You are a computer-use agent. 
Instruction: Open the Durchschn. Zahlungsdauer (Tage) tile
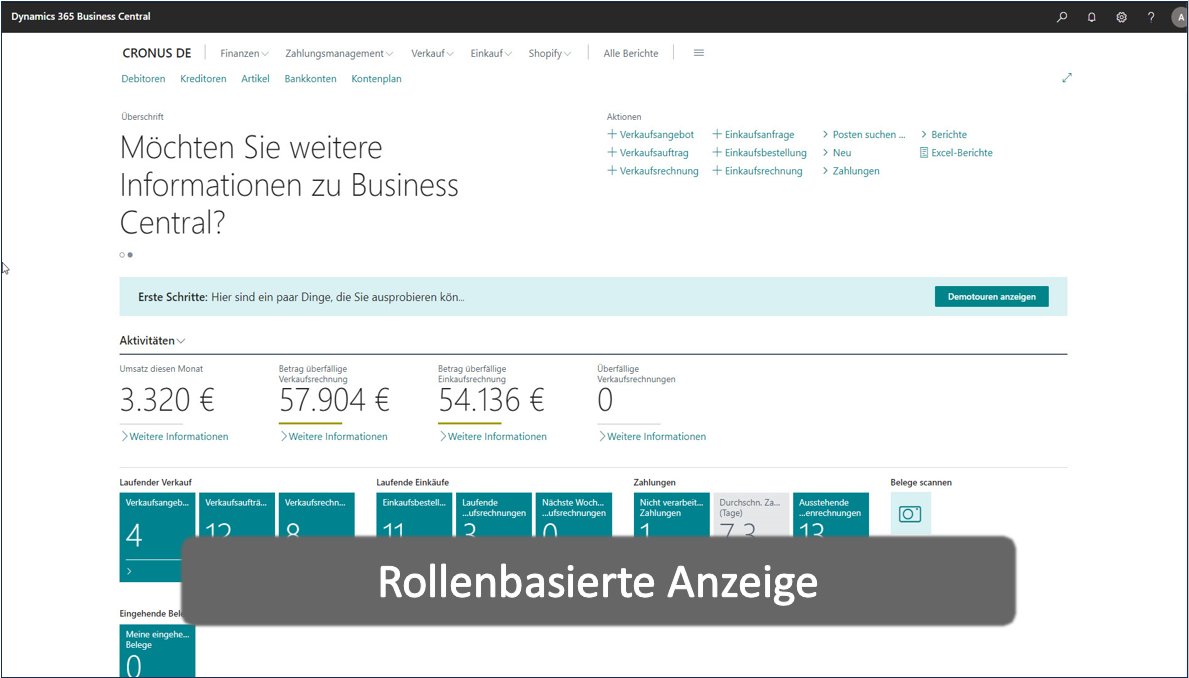point(751,514)
